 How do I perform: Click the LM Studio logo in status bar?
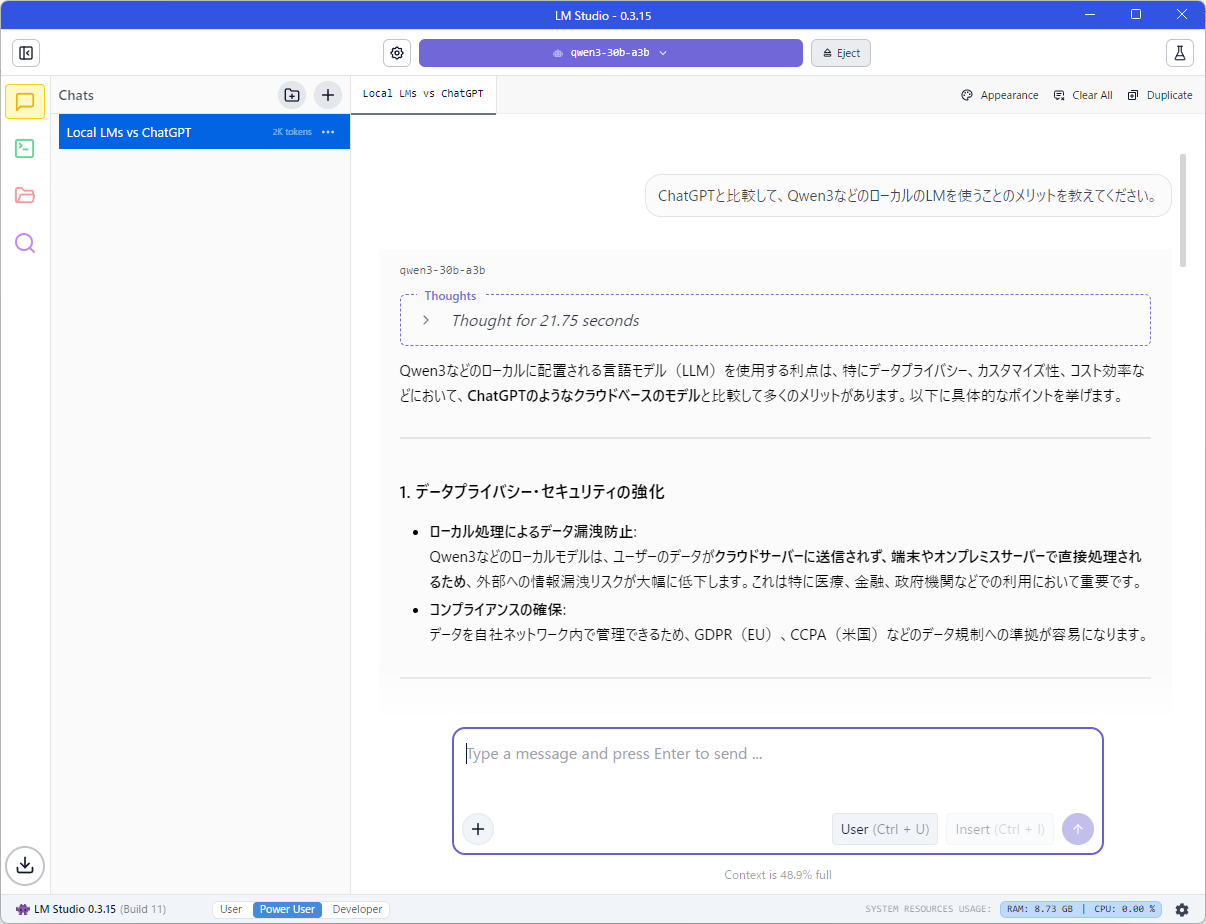point(23,909)
